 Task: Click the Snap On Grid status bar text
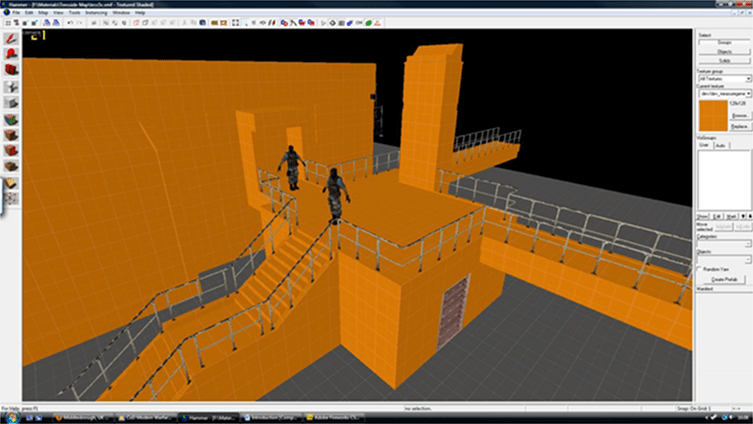[x=693, y=409]
